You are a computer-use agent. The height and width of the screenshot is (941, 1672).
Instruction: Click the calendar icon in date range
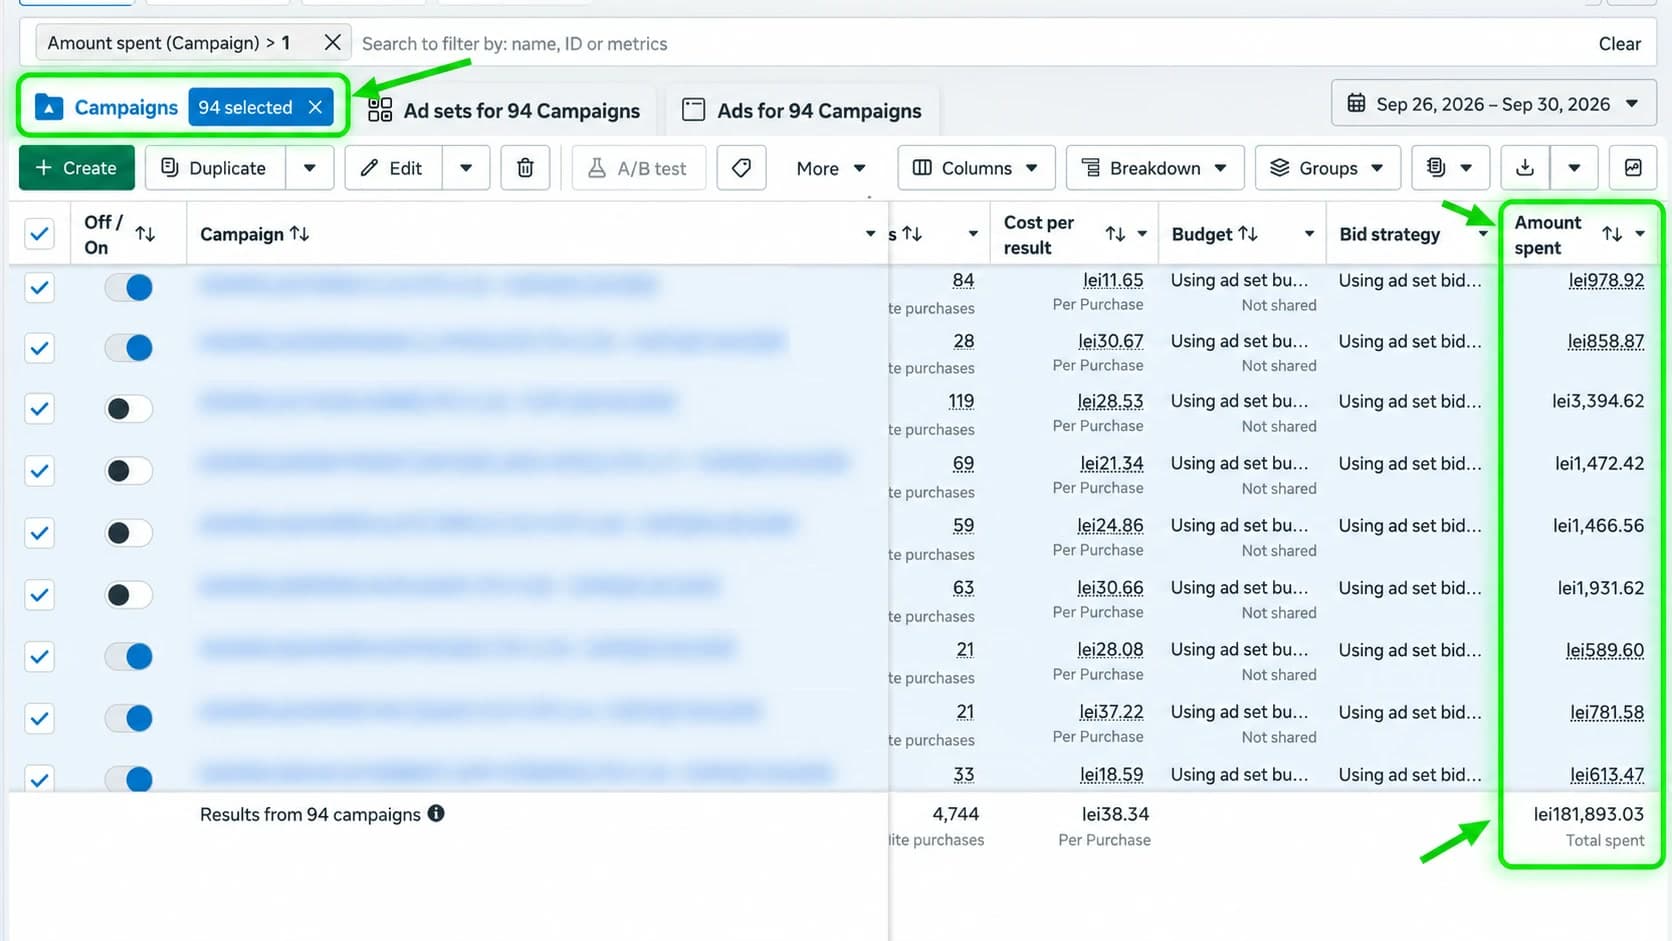coord(1356,103)
